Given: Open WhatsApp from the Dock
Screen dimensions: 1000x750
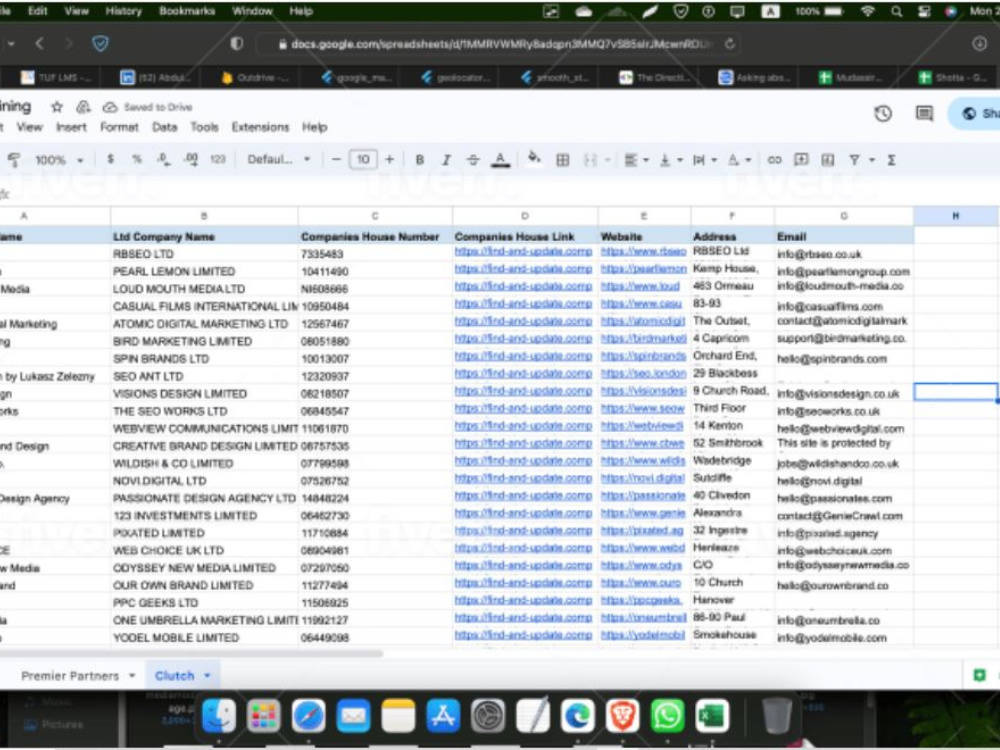Looking at the screenshot, I should [x=667, y=716].
